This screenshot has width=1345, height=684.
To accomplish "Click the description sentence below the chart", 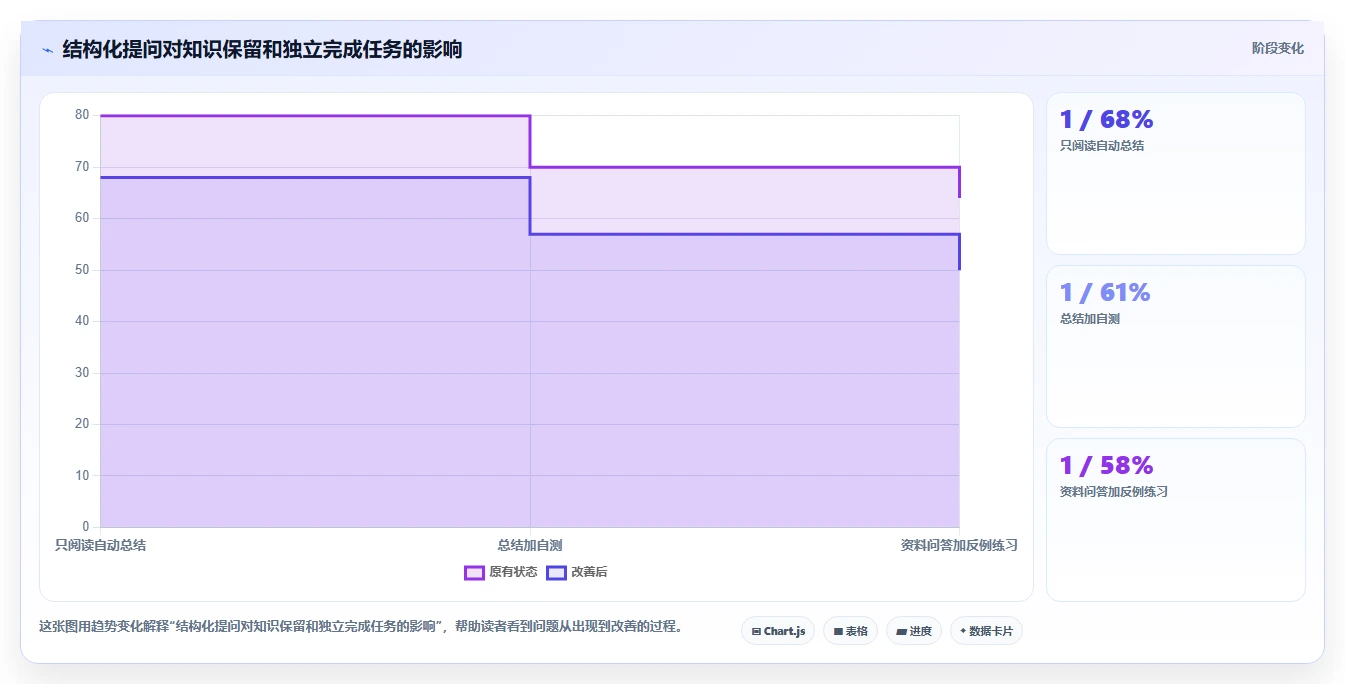I will [x=361, y=627].
